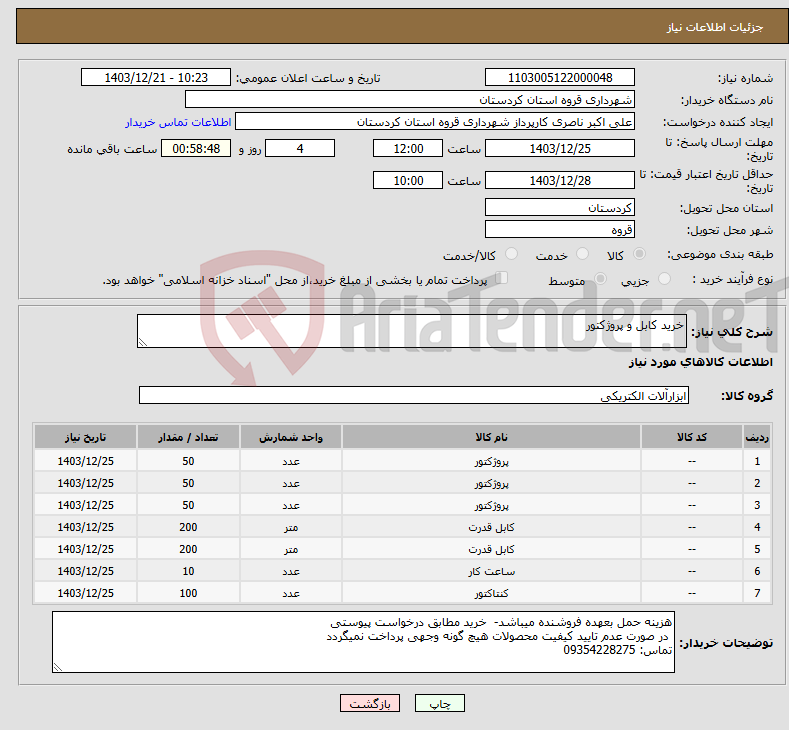The width and height of the screenshot is (789, 730).
Task: Toggle the Islamic treasury bonds payment checkbox
Action: pyautogui.click(x=502, y=278)
